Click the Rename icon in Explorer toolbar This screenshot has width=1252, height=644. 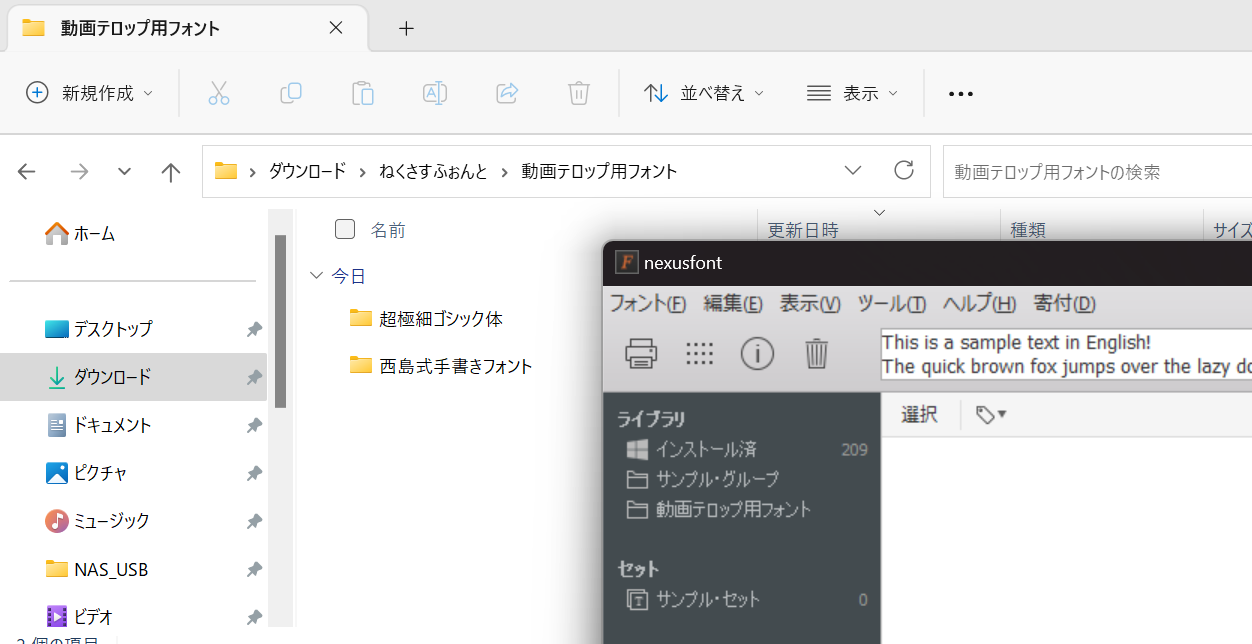point(434,93)
